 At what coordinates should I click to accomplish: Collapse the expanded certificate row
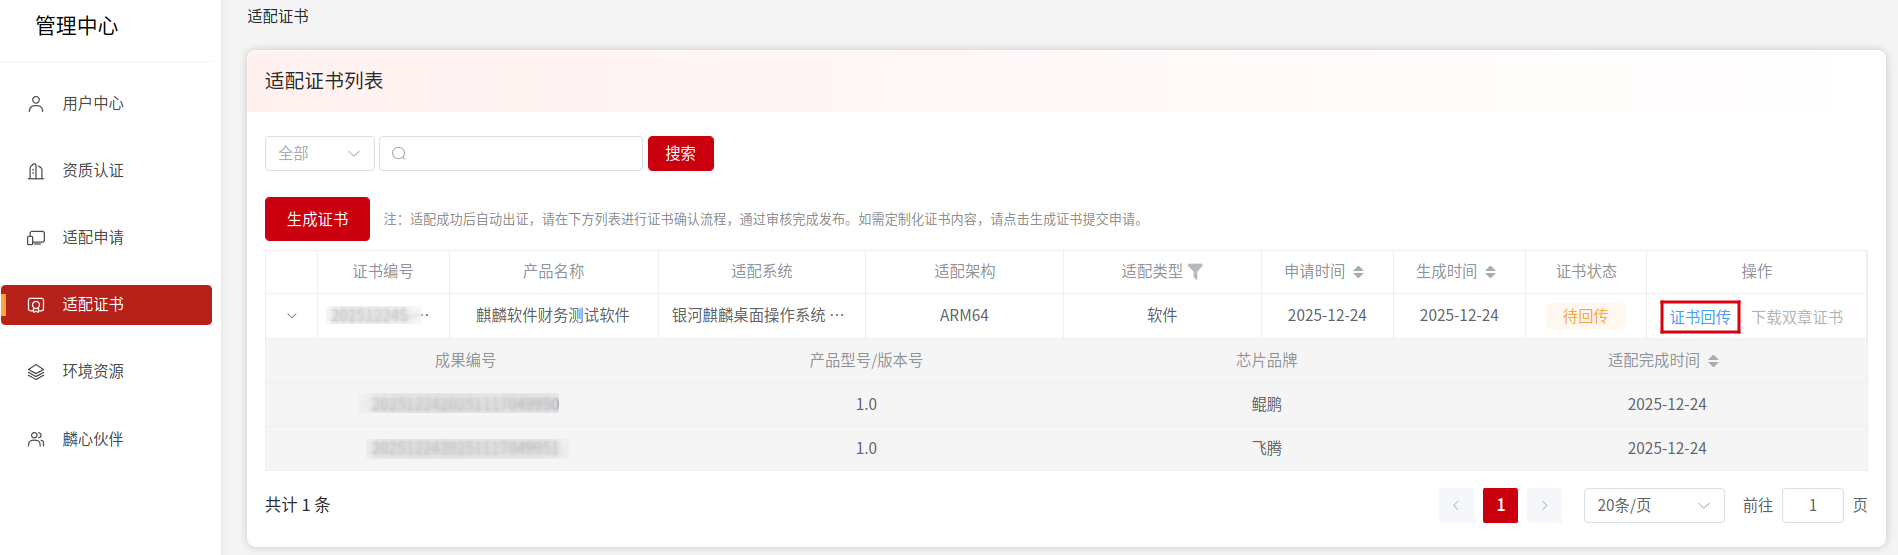point(292,316)
